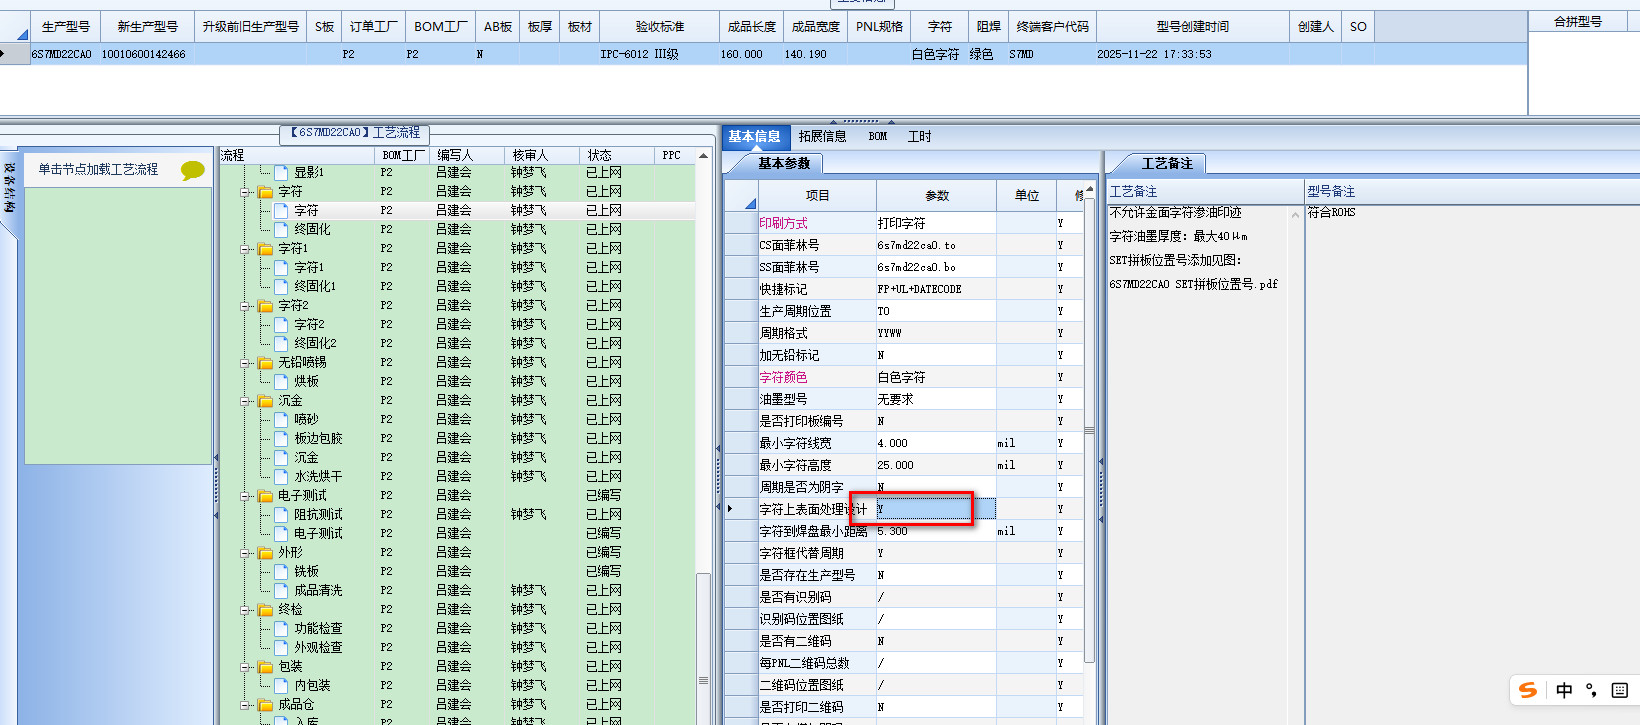Click the document icon beside 水洗烘干
The height and width of the screenshot is (725, 1640).
coord(281,476)
